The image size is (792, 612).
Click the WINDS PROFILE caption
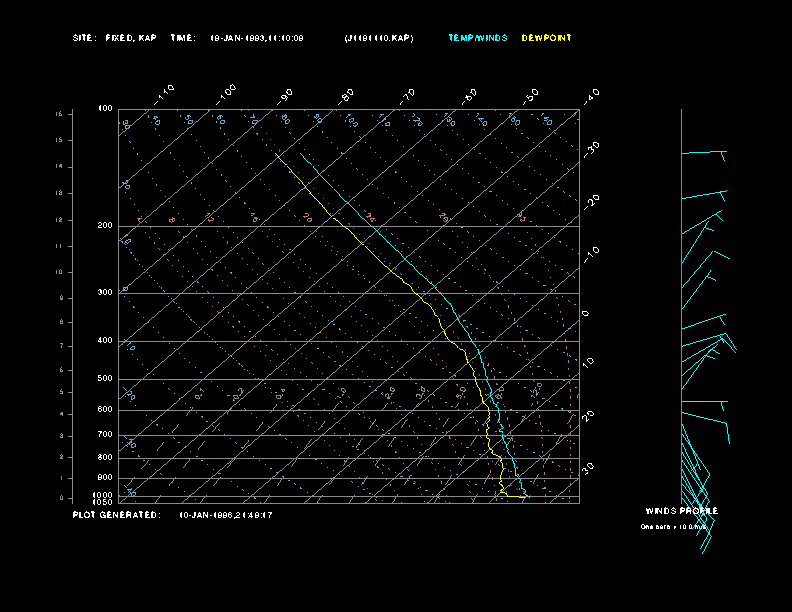point(682,511)
